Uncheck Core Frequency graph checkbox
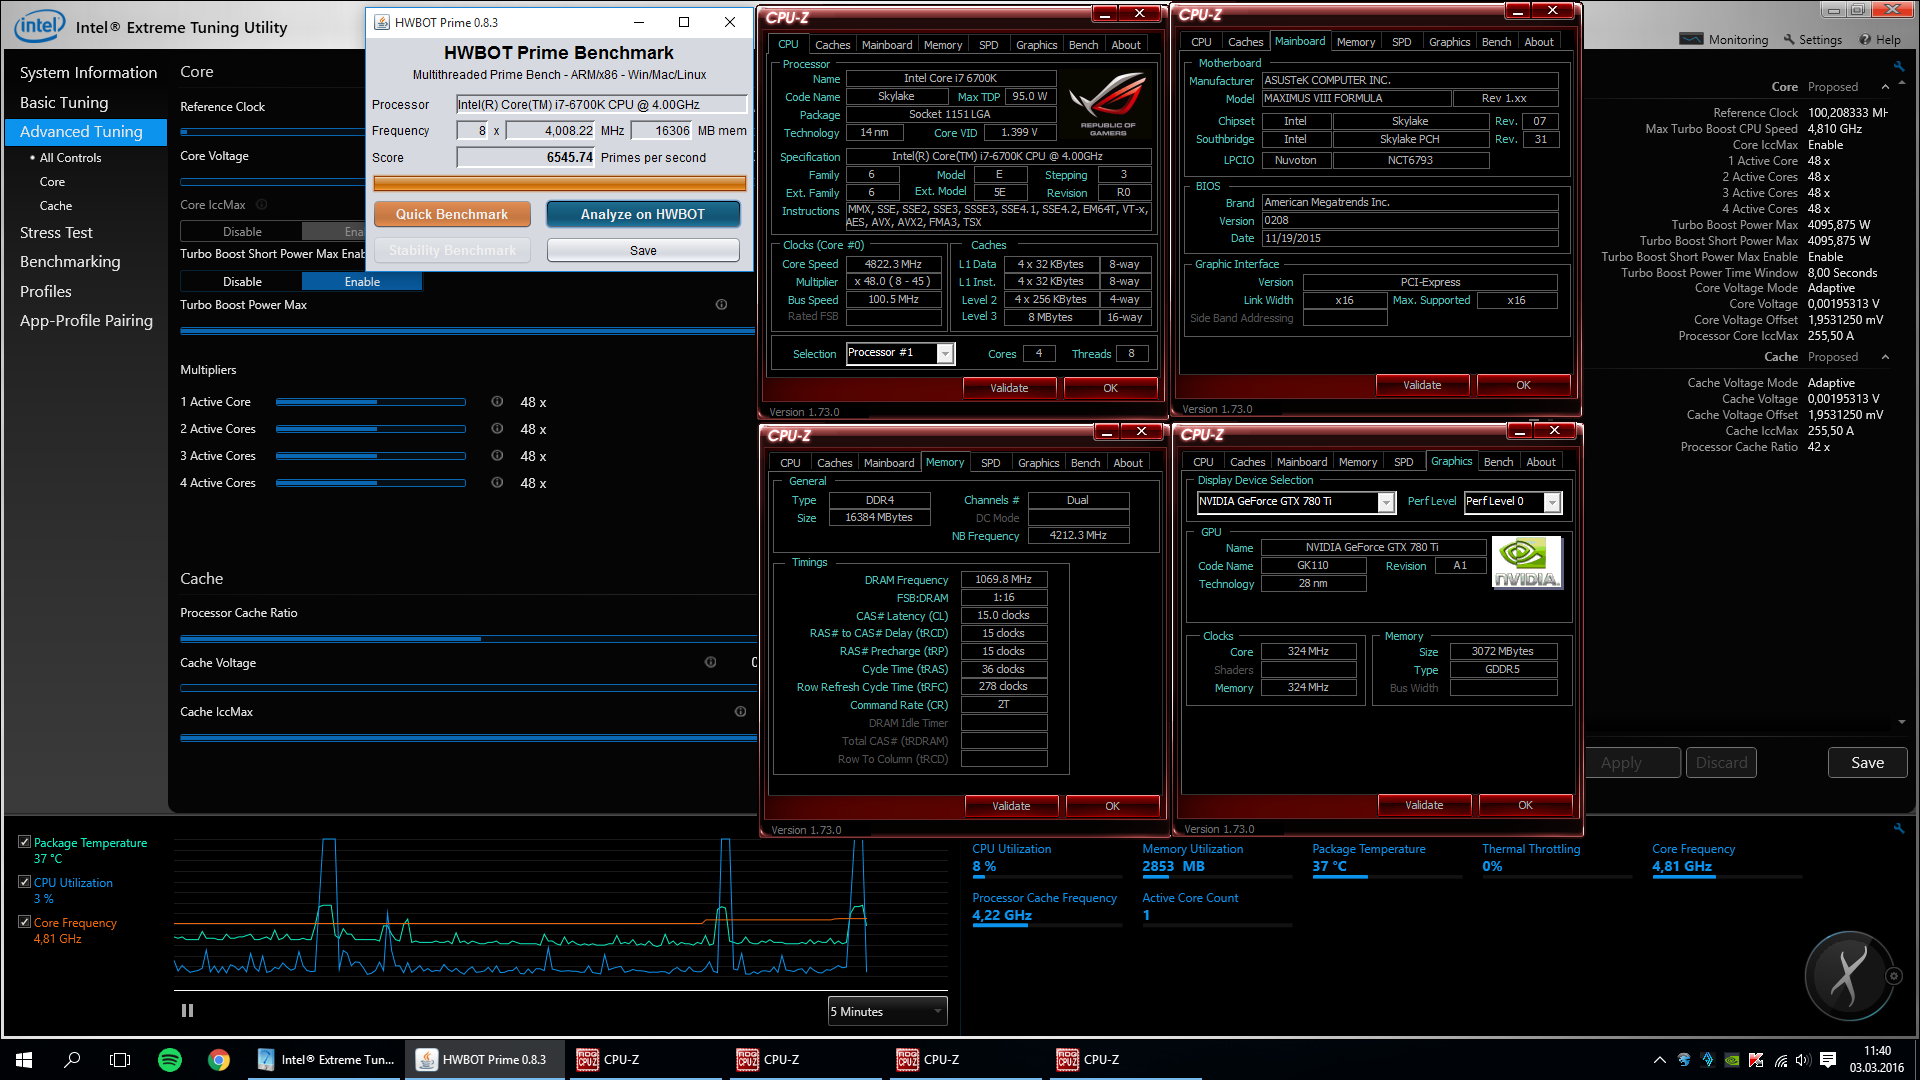This screenshot has width=1920, height=1080. pyautogui.click(x=24, y=922)
